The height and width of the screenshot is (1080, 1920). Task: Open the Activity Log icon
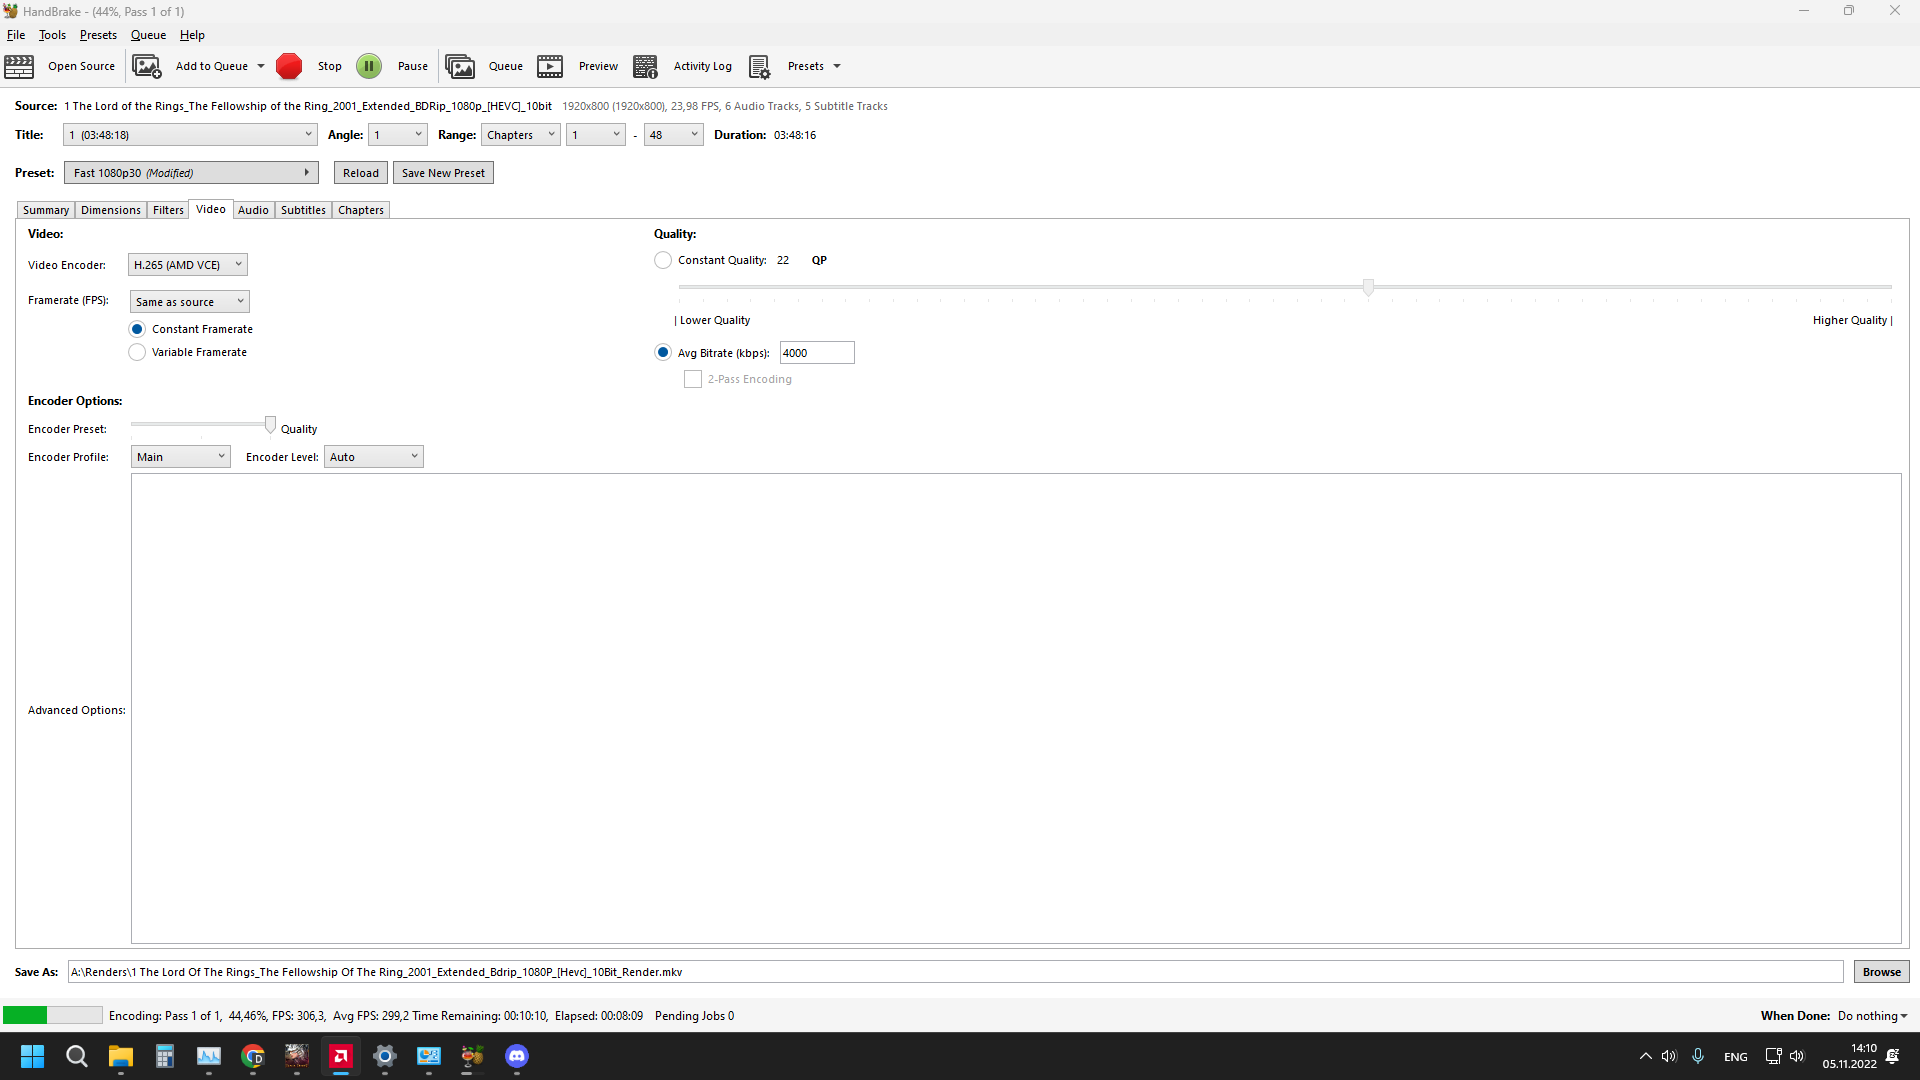coord(646,66)
